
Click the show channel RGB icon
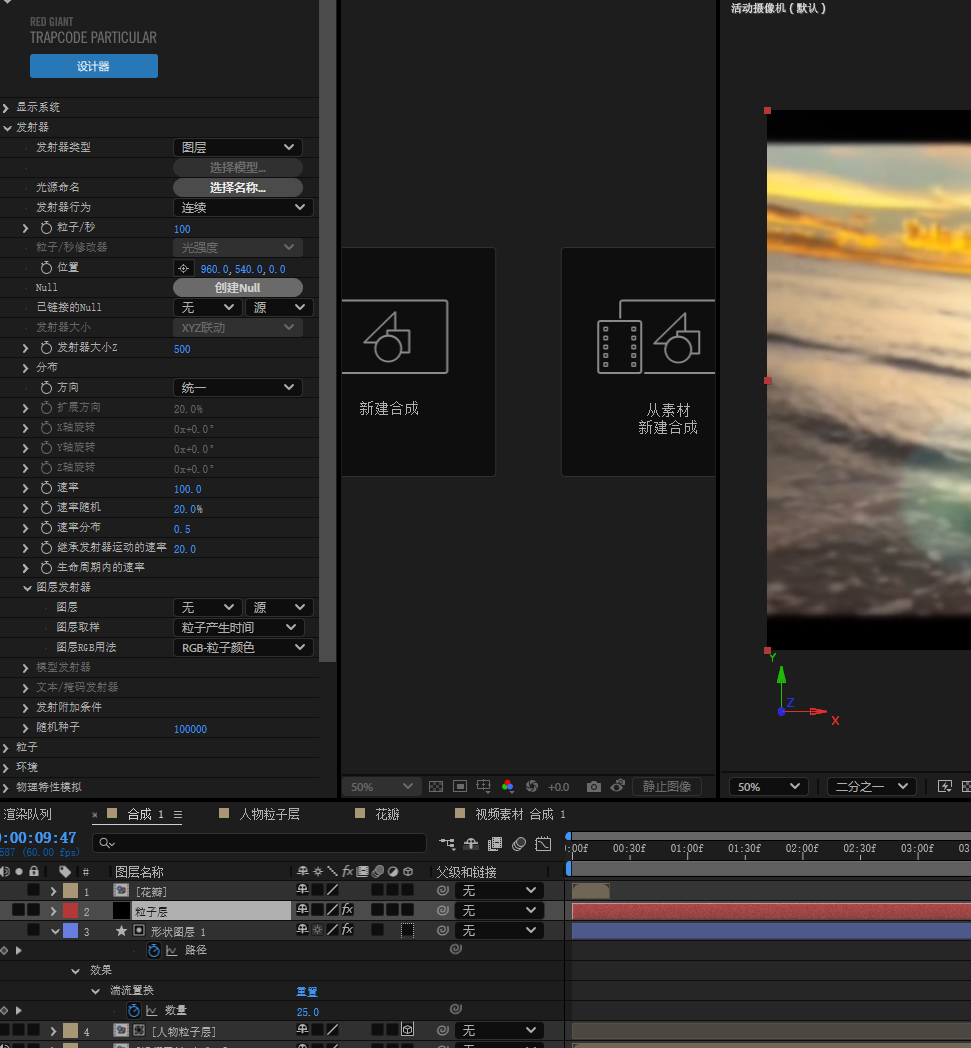point(508,787)
